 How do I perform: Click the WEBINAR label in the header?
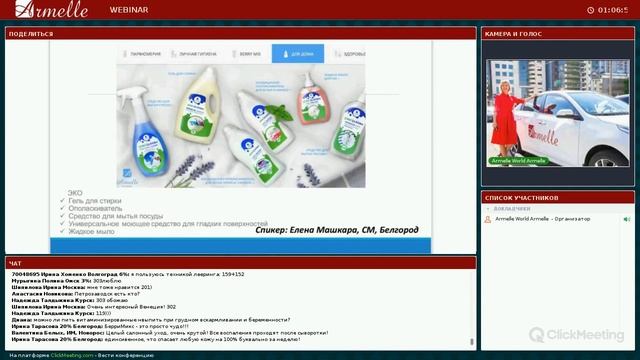[129, 10]
